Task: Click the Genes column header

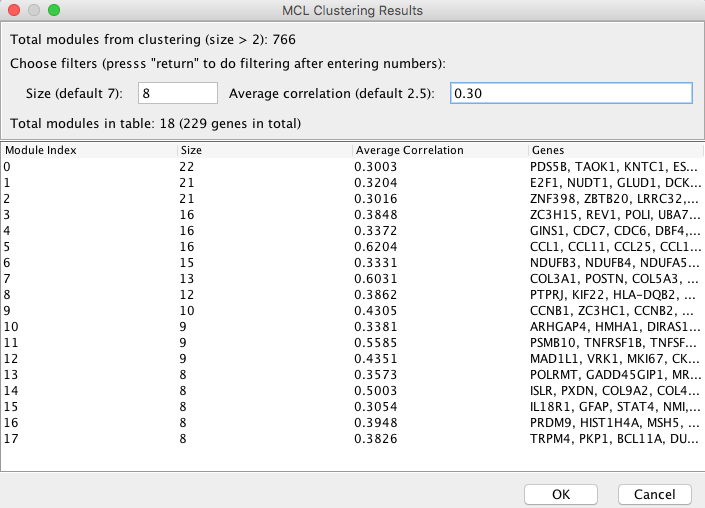Action: coord(616,150)
